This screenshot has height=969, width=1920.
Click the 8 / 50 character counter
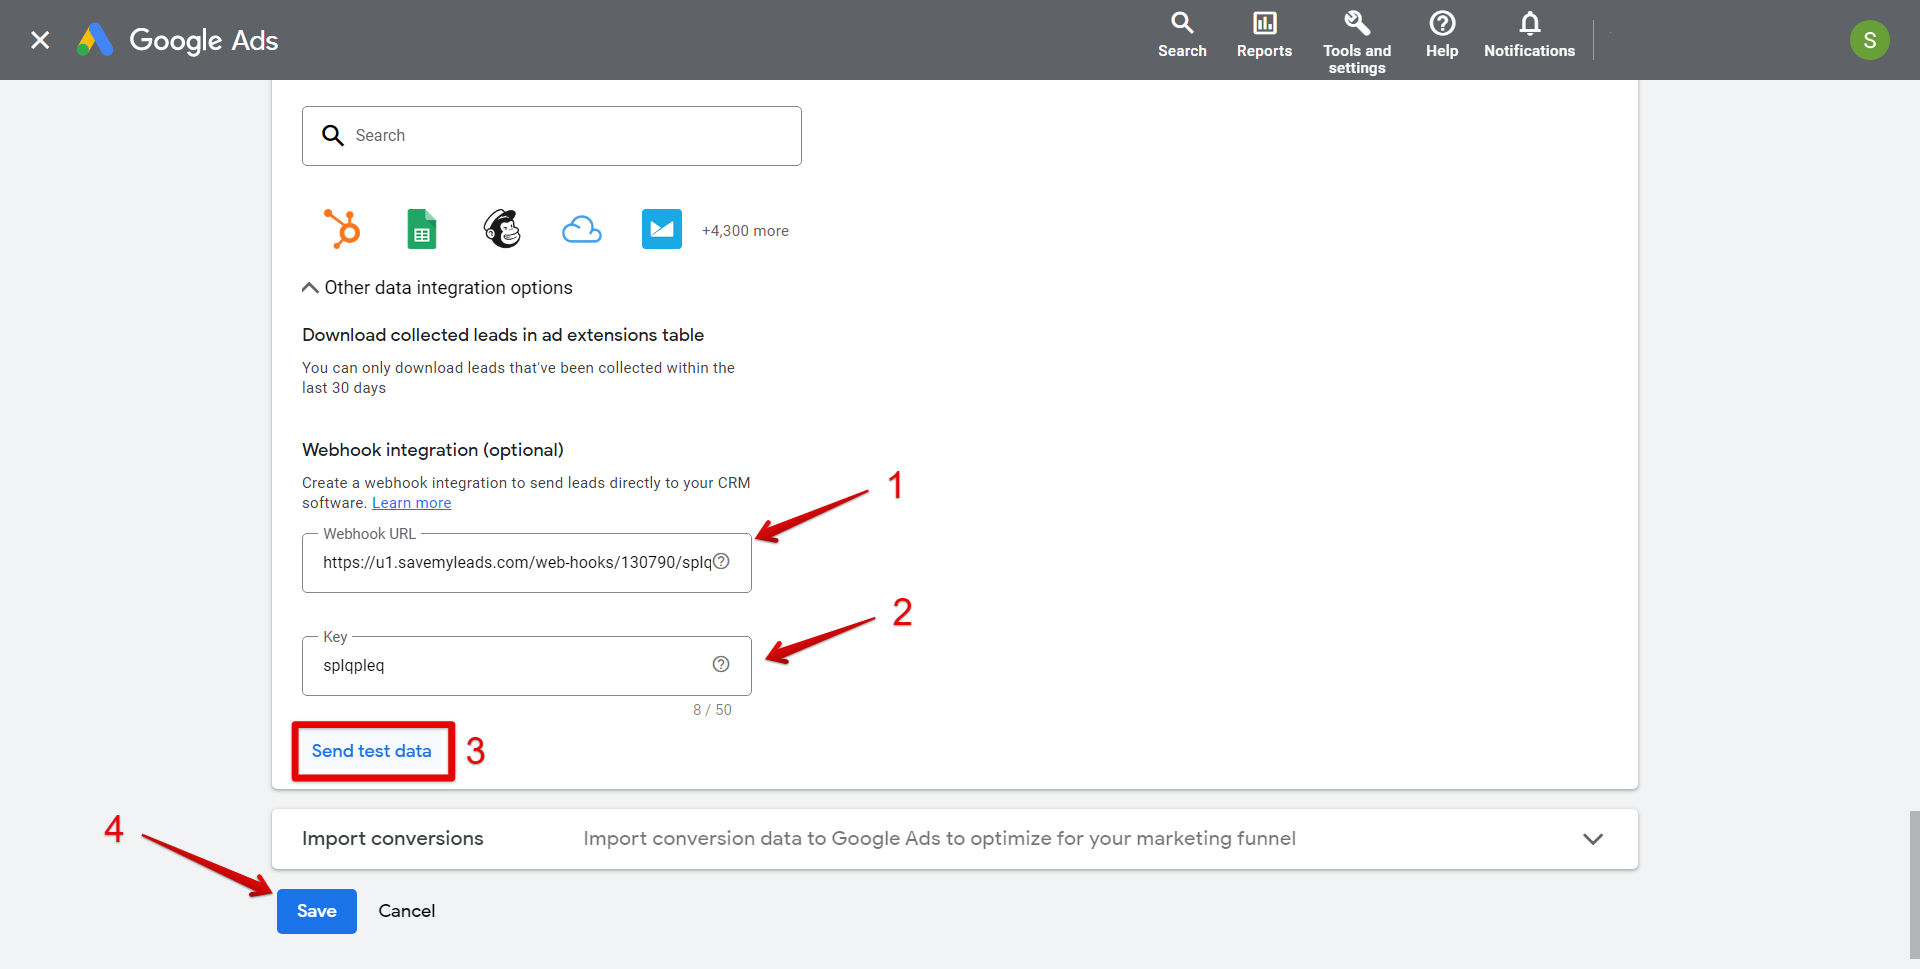(x=712, y=710)
